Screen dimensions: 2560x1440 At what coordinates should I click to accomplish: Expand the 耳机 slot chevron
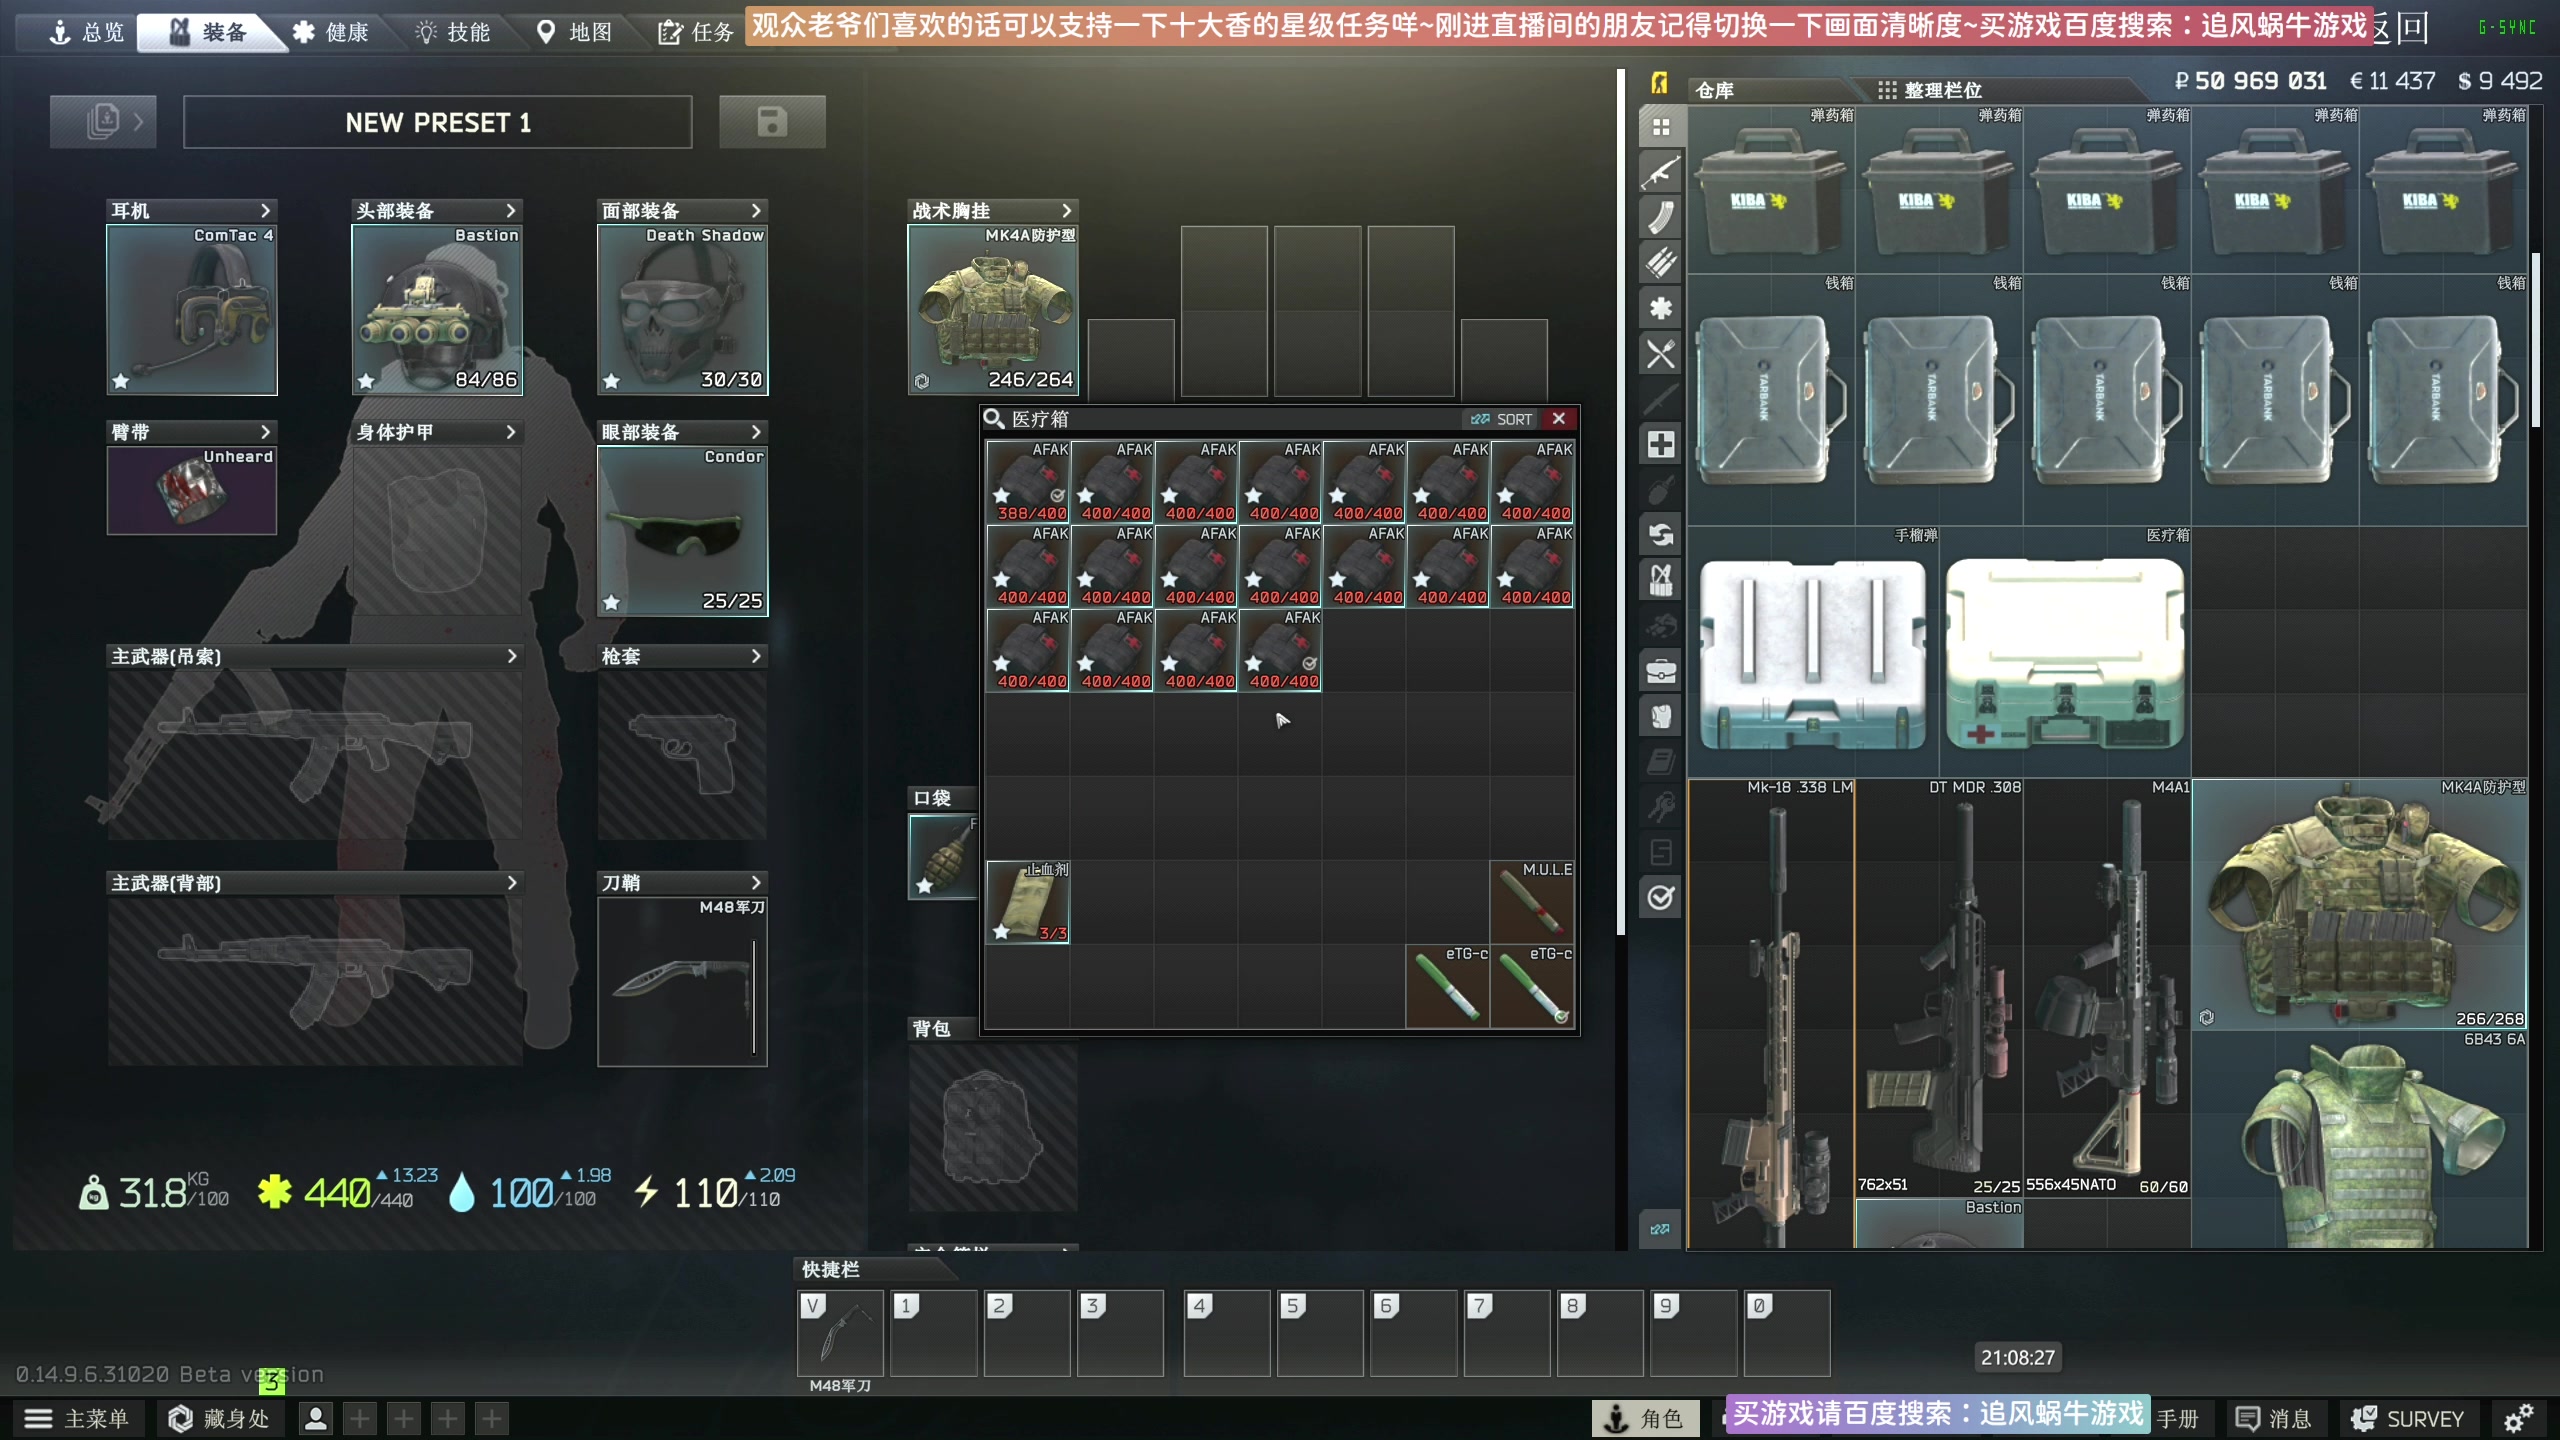click(265, 211)
